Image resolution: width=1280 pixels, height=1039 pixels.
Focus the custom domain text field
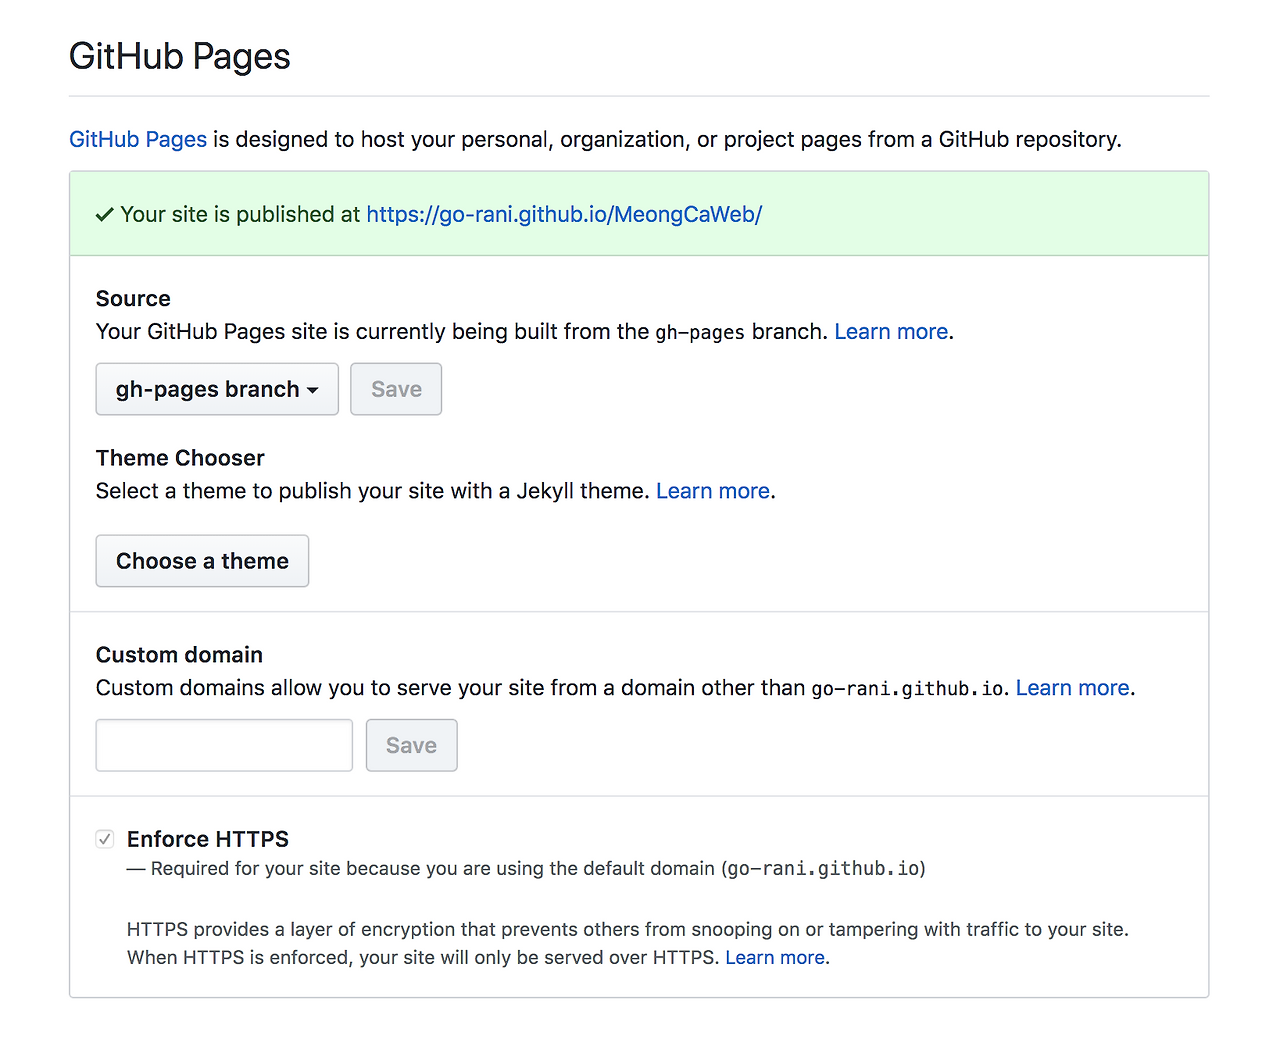click(224, 745)
